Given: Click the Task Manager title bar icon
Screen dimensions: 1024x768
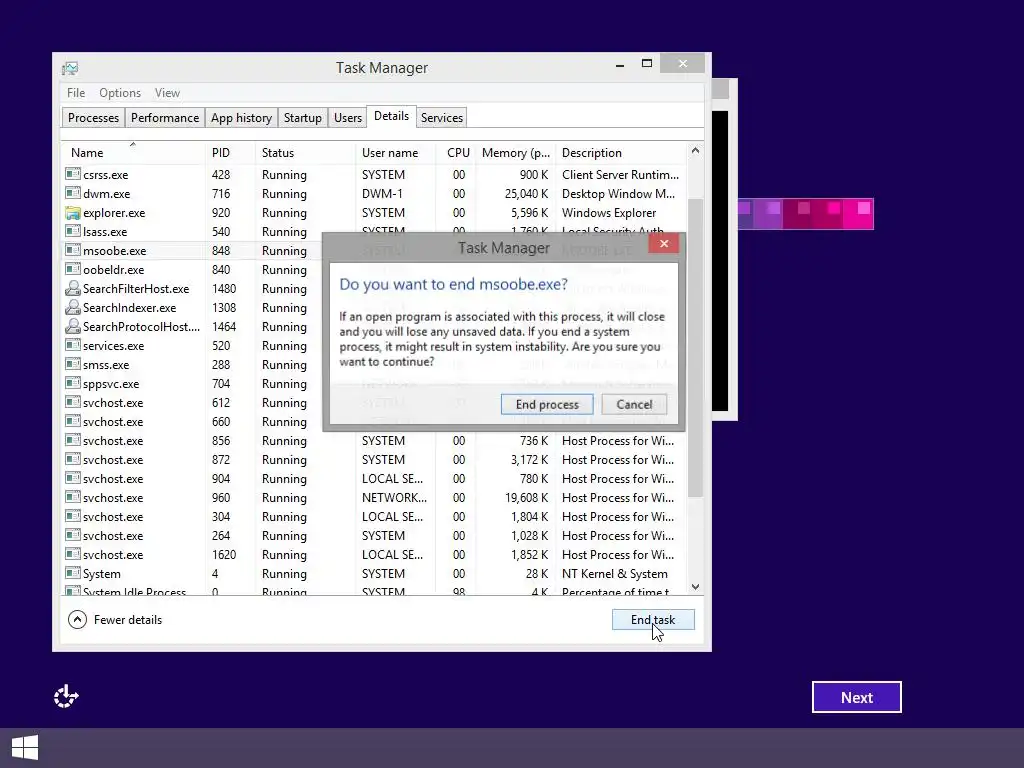Looking at the screenshot, I should (x=70, y=68).
